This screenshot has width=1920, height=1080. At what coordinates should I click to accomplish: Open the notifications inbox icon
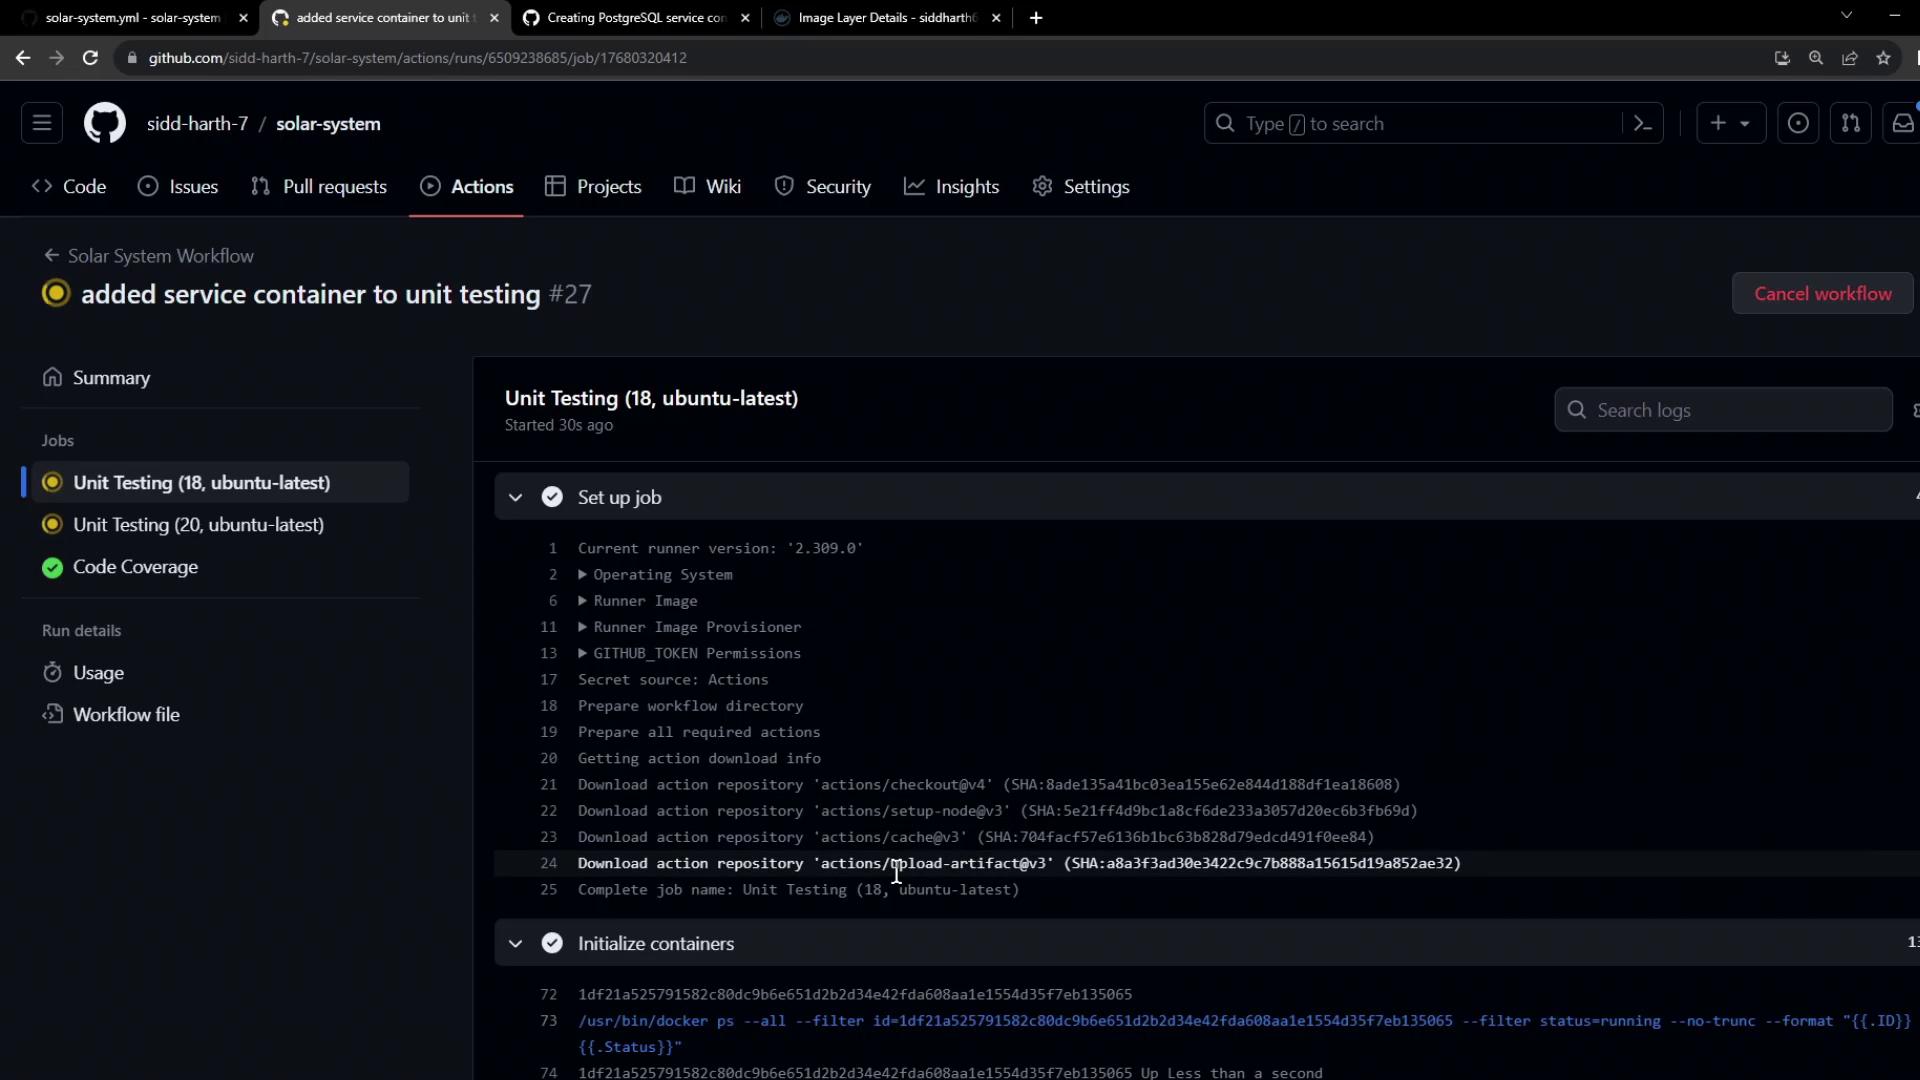coord(1902,124)
